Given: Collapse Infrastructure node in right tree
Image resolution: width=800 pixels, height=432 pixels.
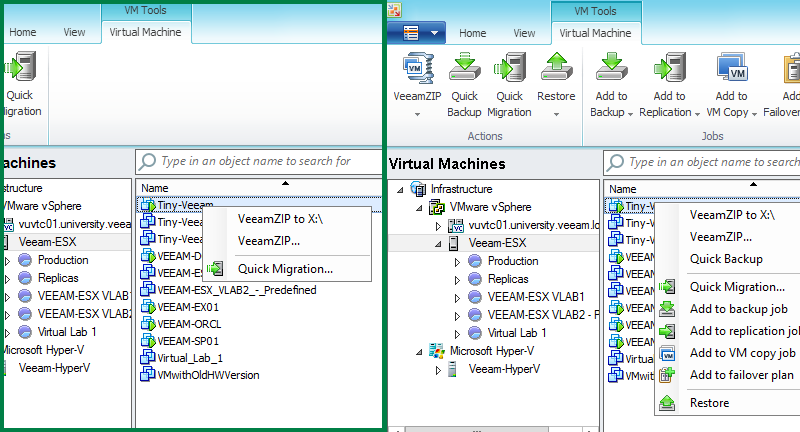Looking at the screenshot, I should [401, 190].
